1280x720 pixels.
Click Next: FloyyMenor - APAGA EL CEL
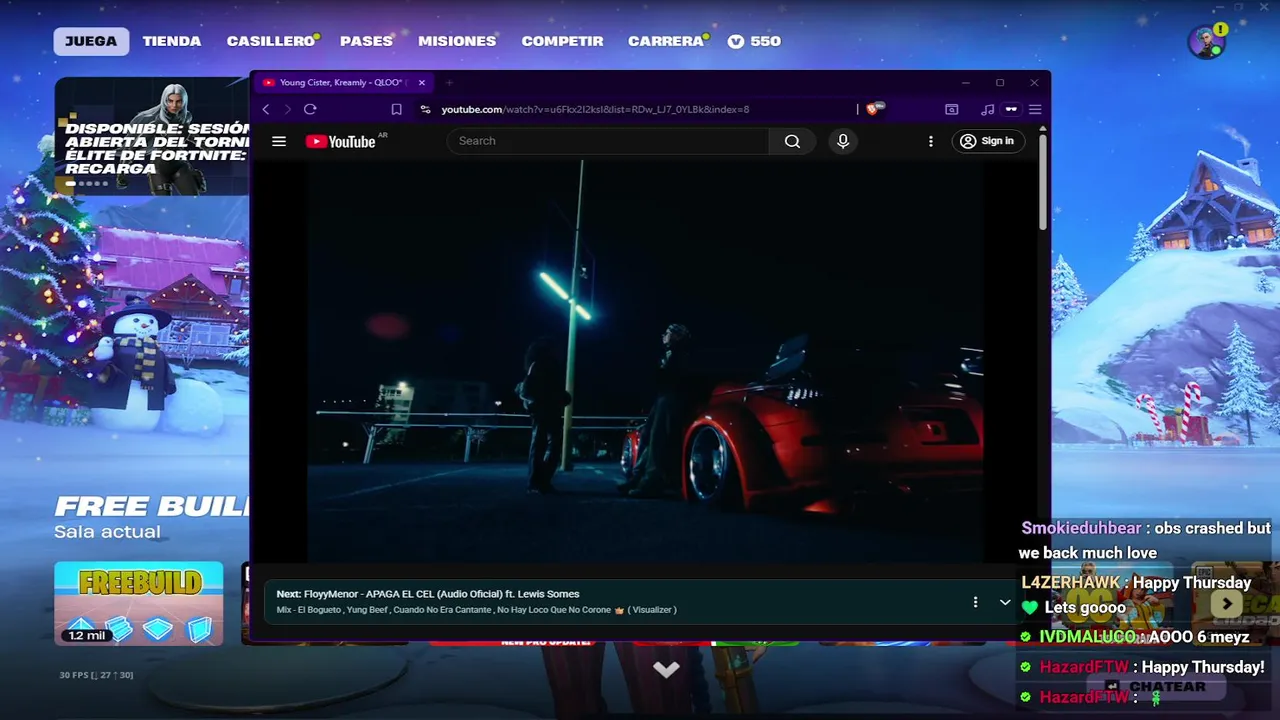(428, 594)
